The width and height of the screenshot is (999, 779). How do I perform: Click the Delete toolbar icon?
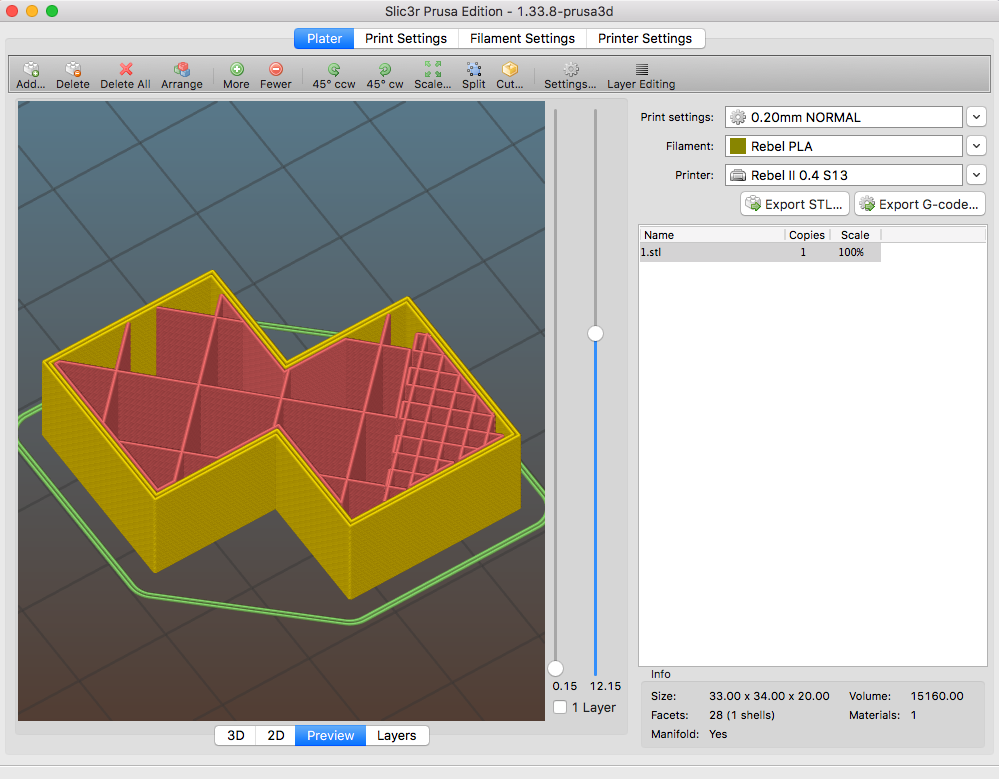[x=73, y=70]
